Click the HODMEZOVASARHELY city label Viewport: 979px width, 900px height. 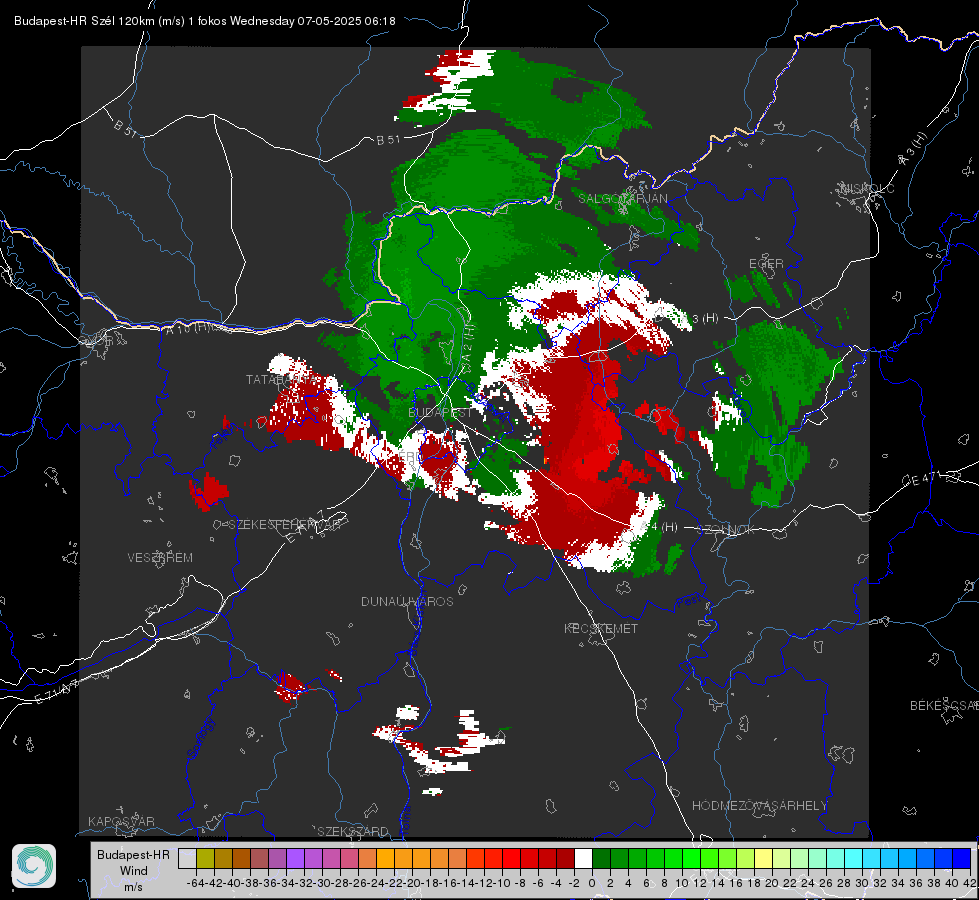[759, 806]
